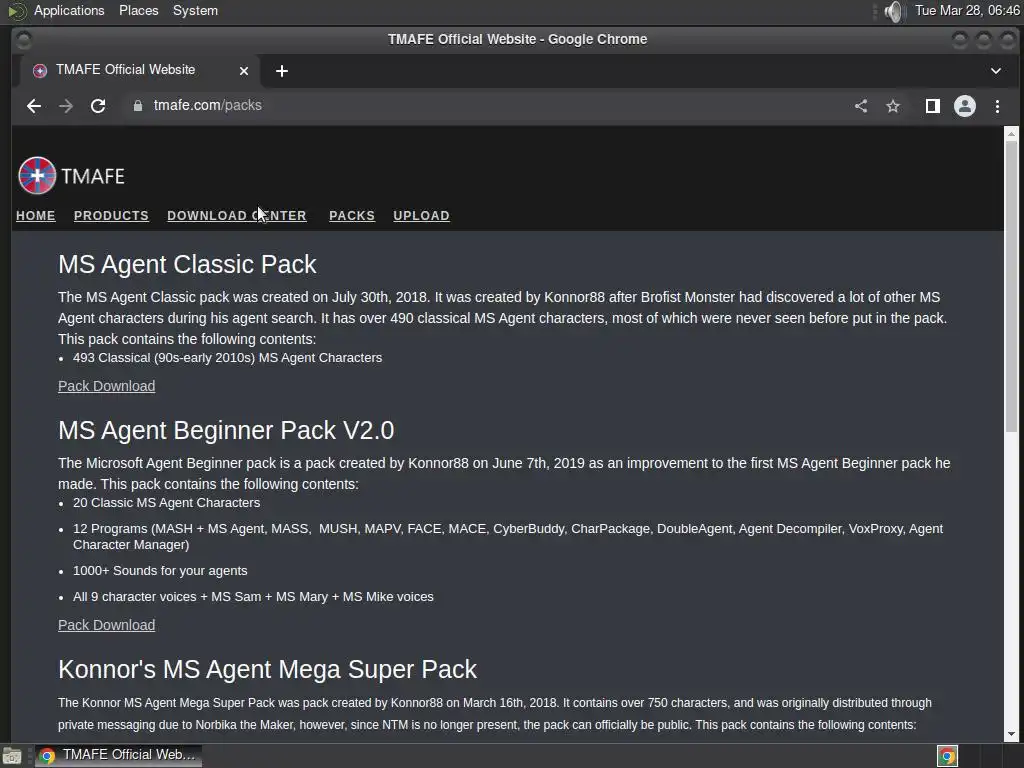Open a new tab with the plus button
Viewport: 1024px width, 768px height.
coord(282,71)
